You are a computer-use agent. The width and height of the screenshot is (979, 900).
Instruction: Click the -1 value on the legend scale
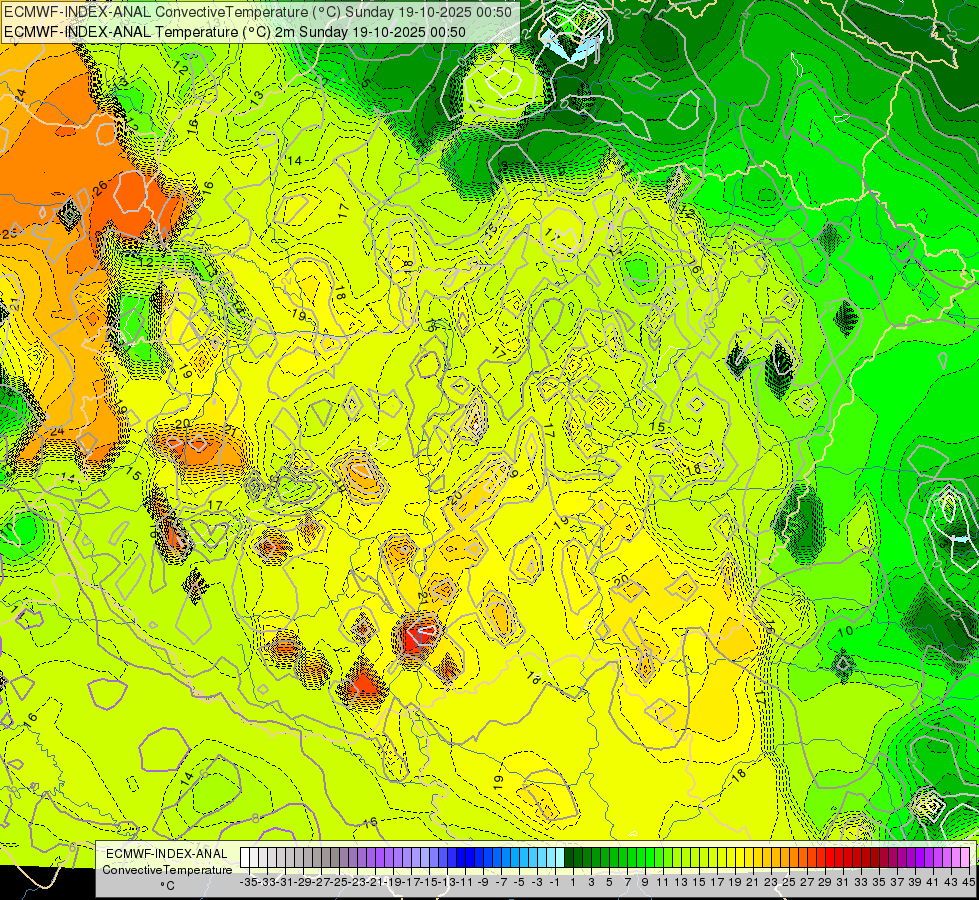[555, 883]
